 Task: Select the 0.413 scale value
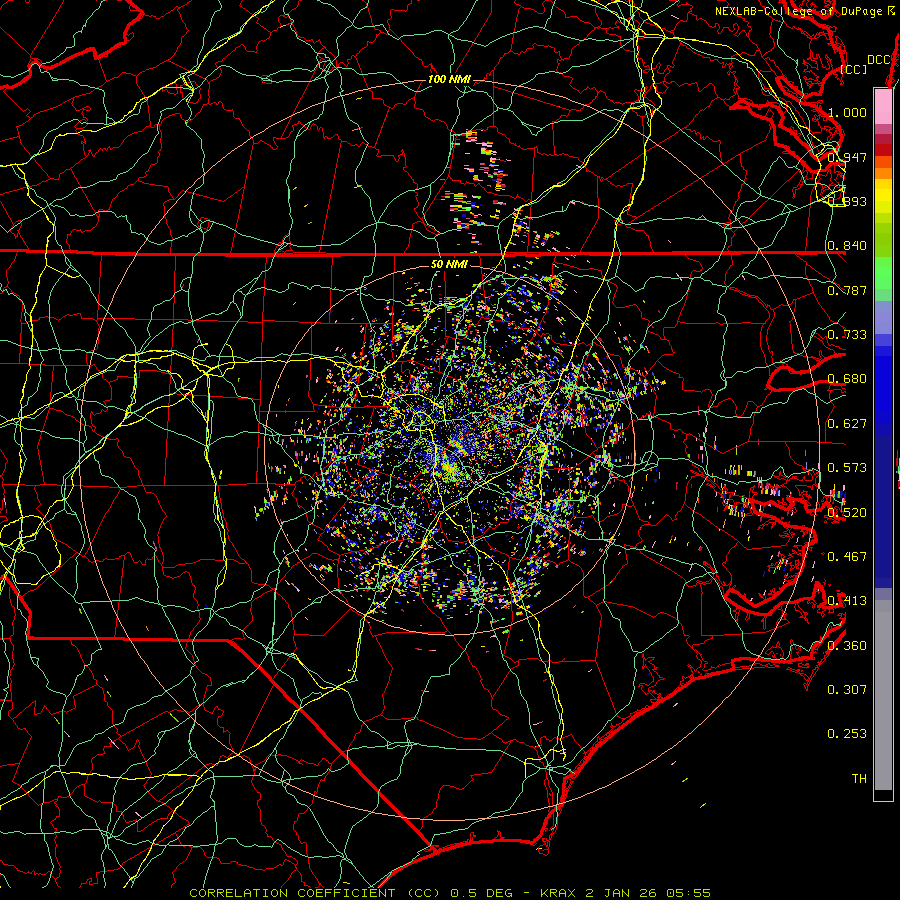(847, 601)
